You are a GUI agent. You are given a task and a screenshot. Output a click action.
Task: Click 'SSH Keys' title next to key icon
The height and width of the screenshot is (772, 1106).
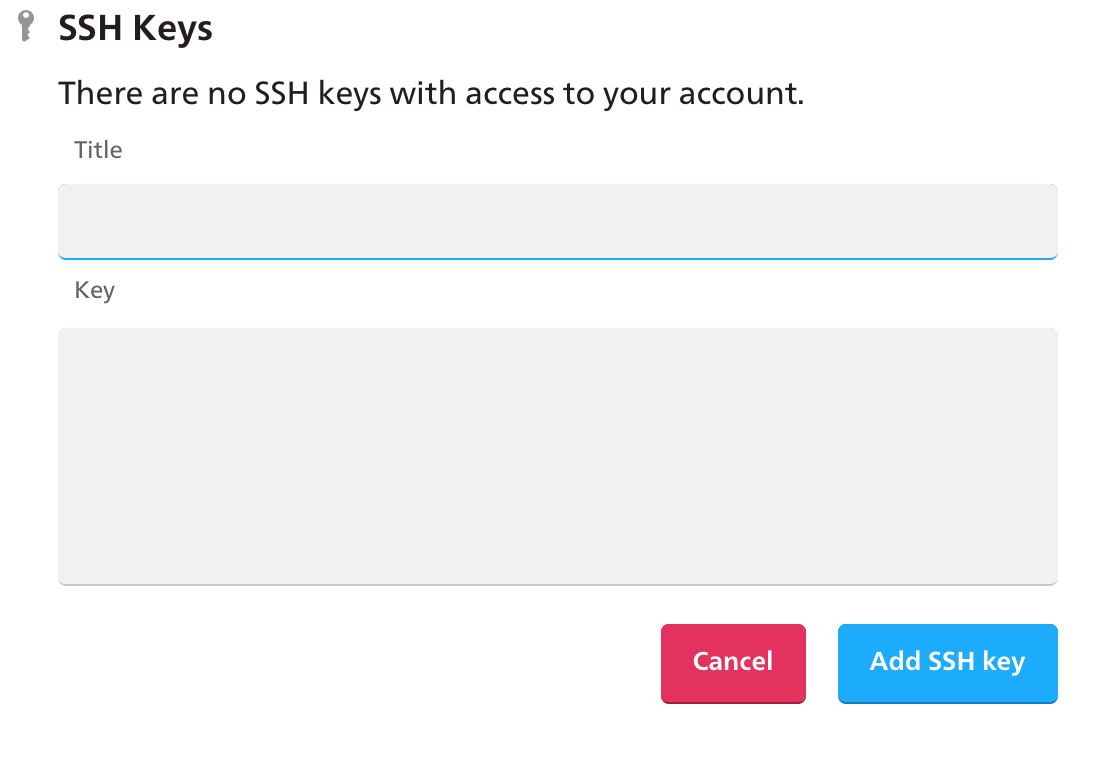click(135, 29)
